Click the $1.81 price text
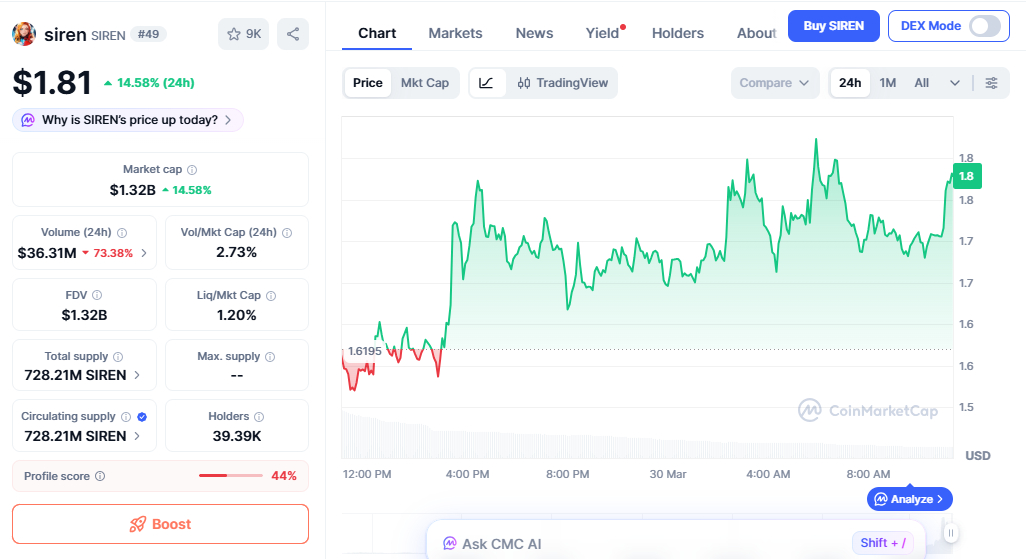 click(x=52, y=82)
